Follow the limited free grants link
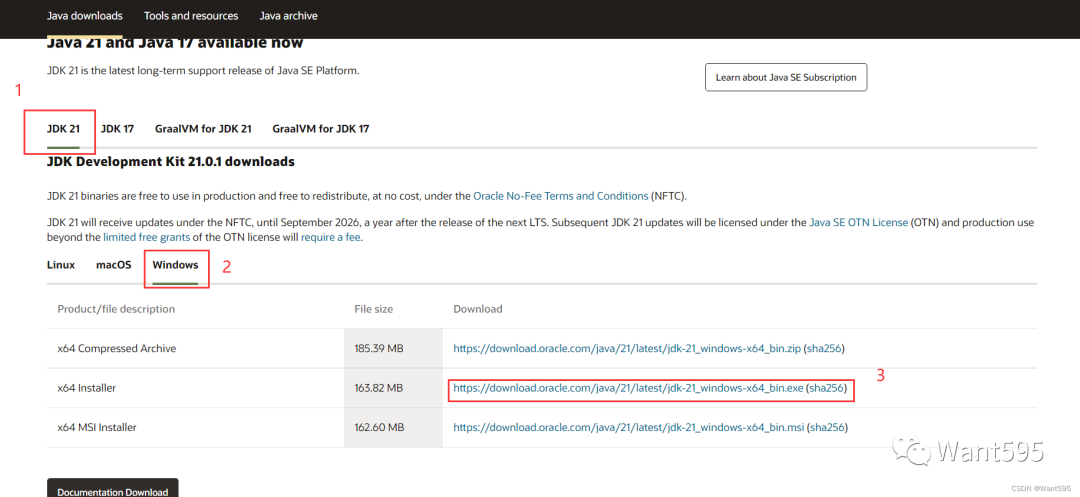This screenshot has height=497, width=1080. [145, 237]
